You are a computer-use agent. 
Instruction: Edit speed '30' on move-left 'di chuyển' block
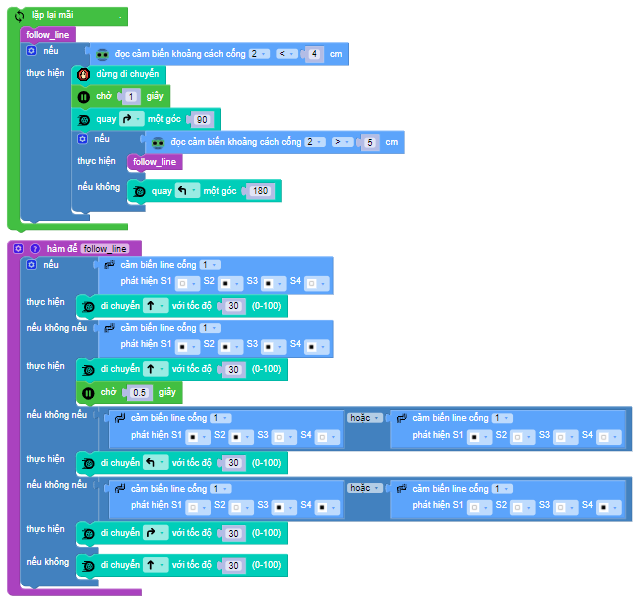tap(233, 463)
